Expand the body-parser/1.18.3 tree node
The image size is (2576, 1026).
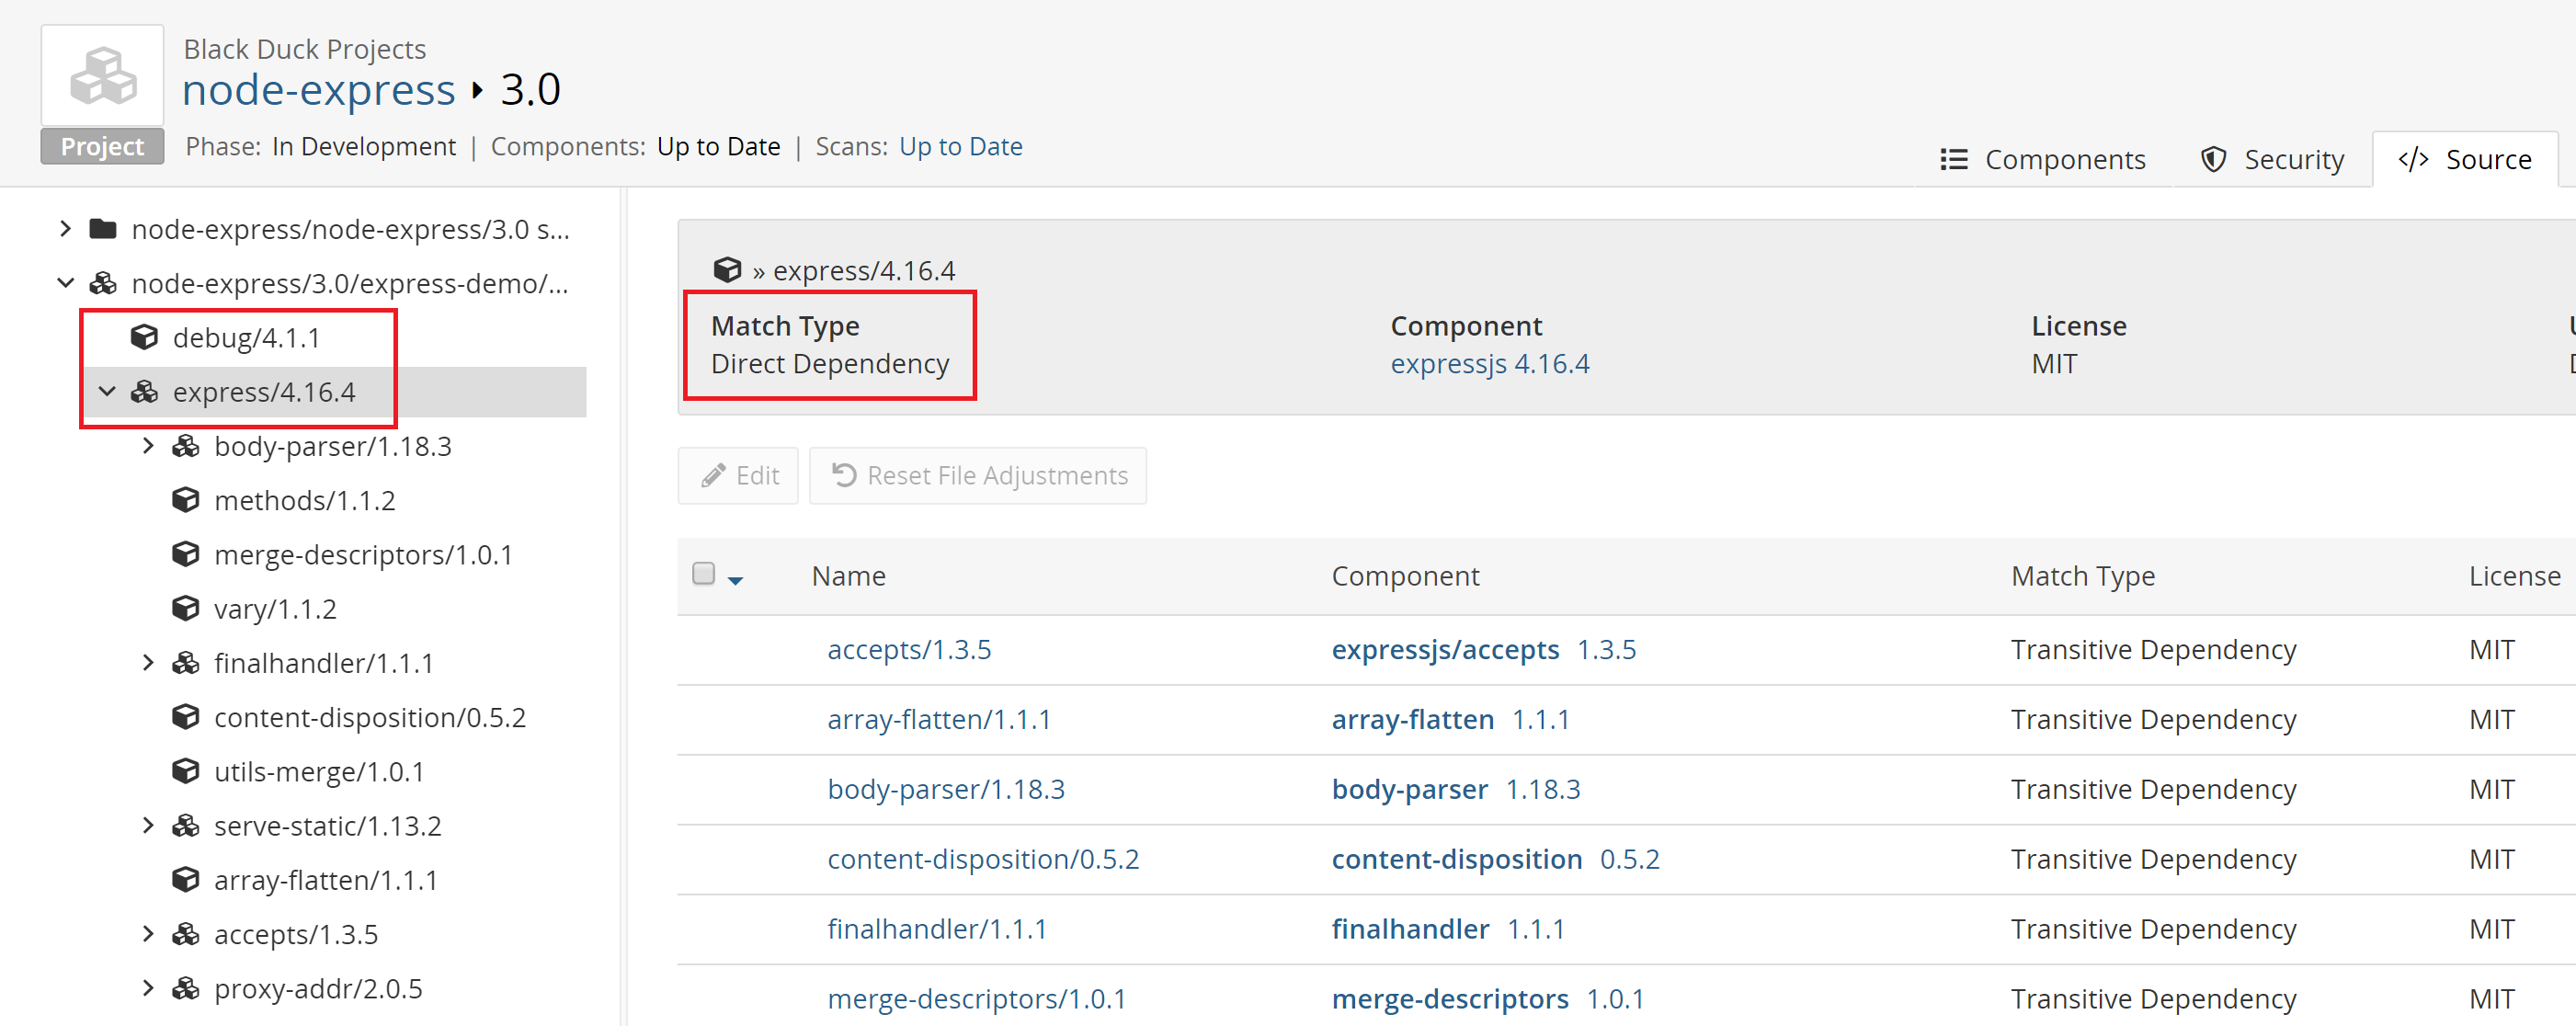pyautogui.click(x=148, y=445)
